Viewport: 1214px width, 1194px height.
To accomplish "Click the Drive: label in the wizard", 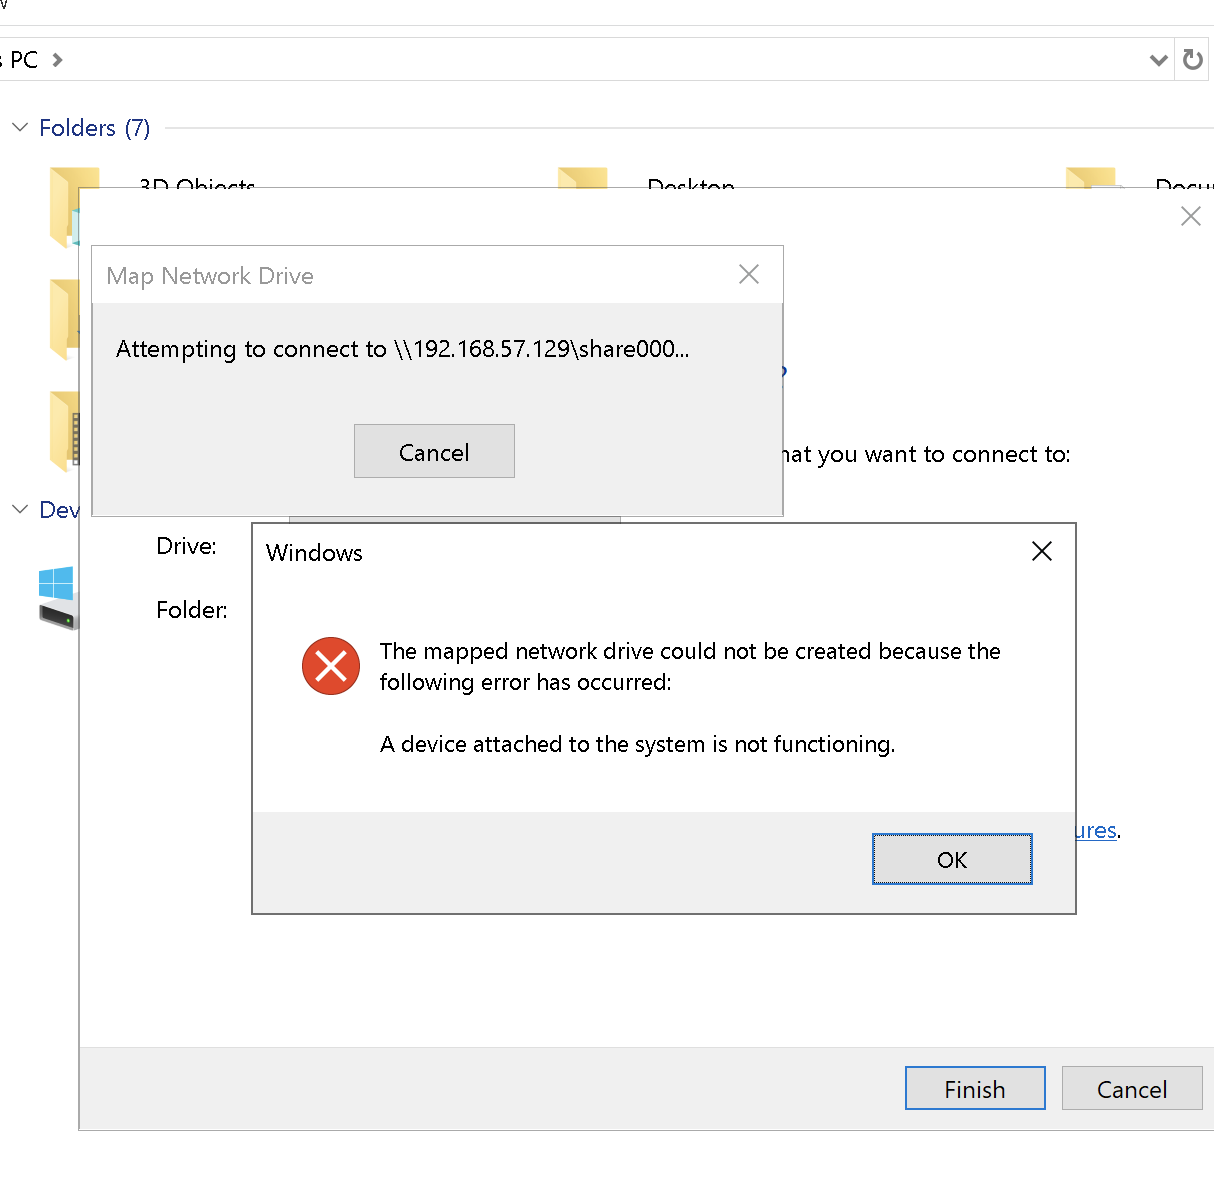I will point(187,546).
